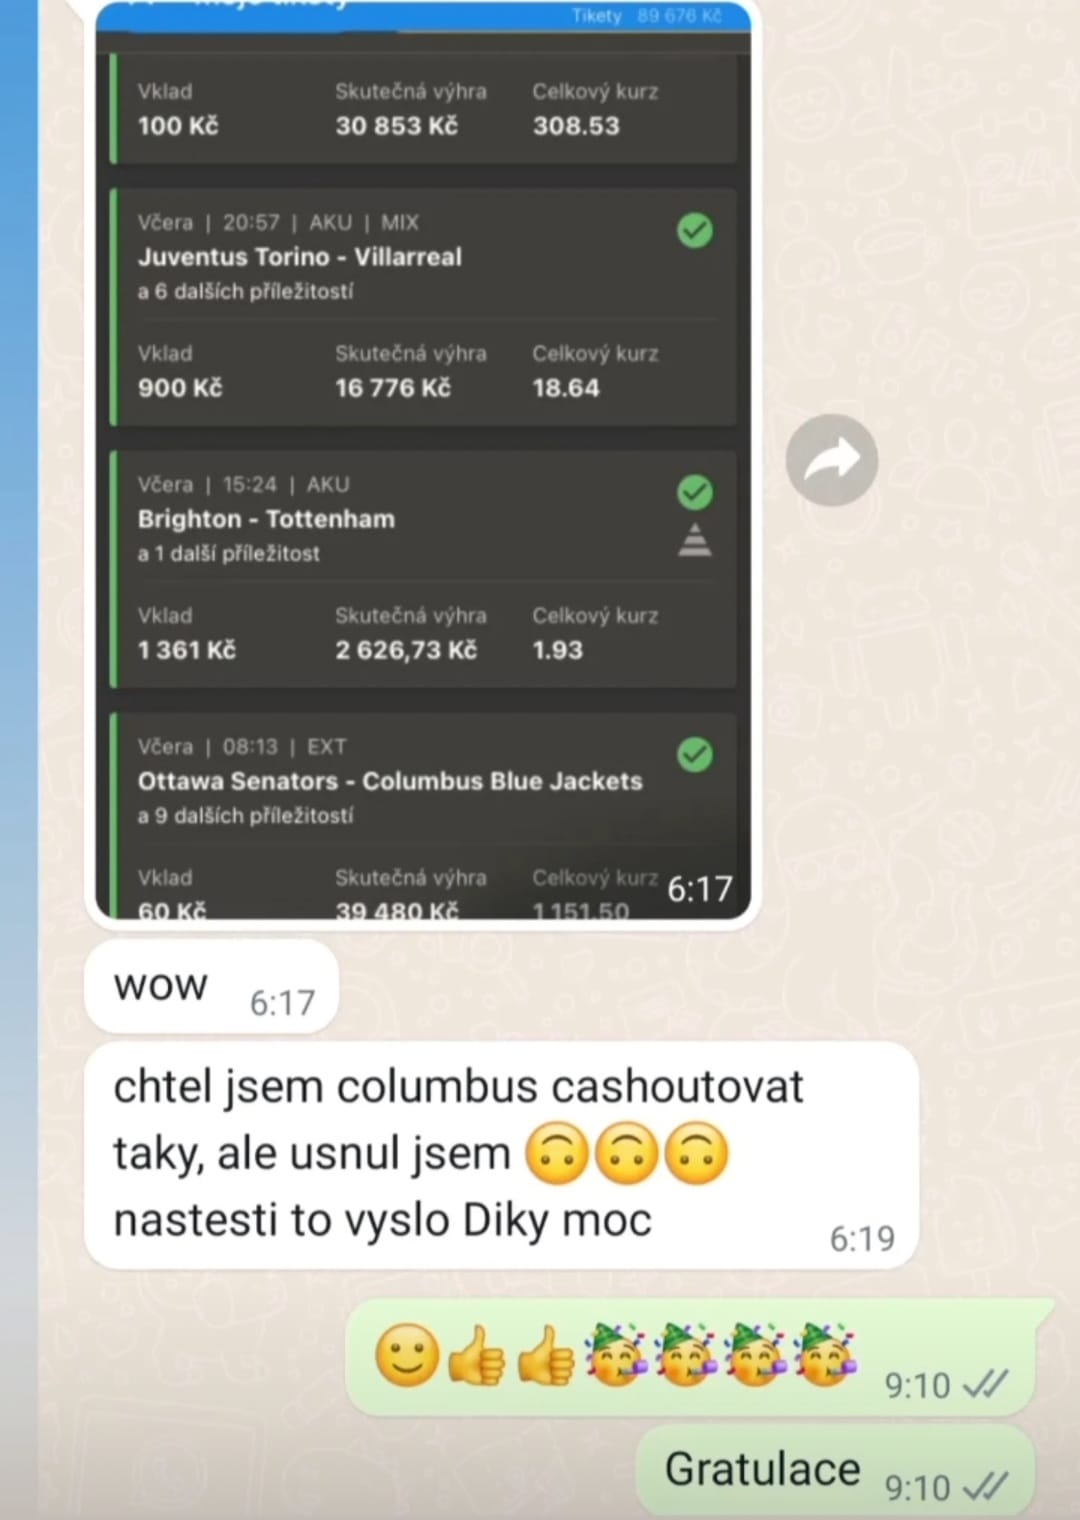Select the "wow" message bubble
The width and height of the screenshot is (1080, 1520).
click(x=212, y=987)
